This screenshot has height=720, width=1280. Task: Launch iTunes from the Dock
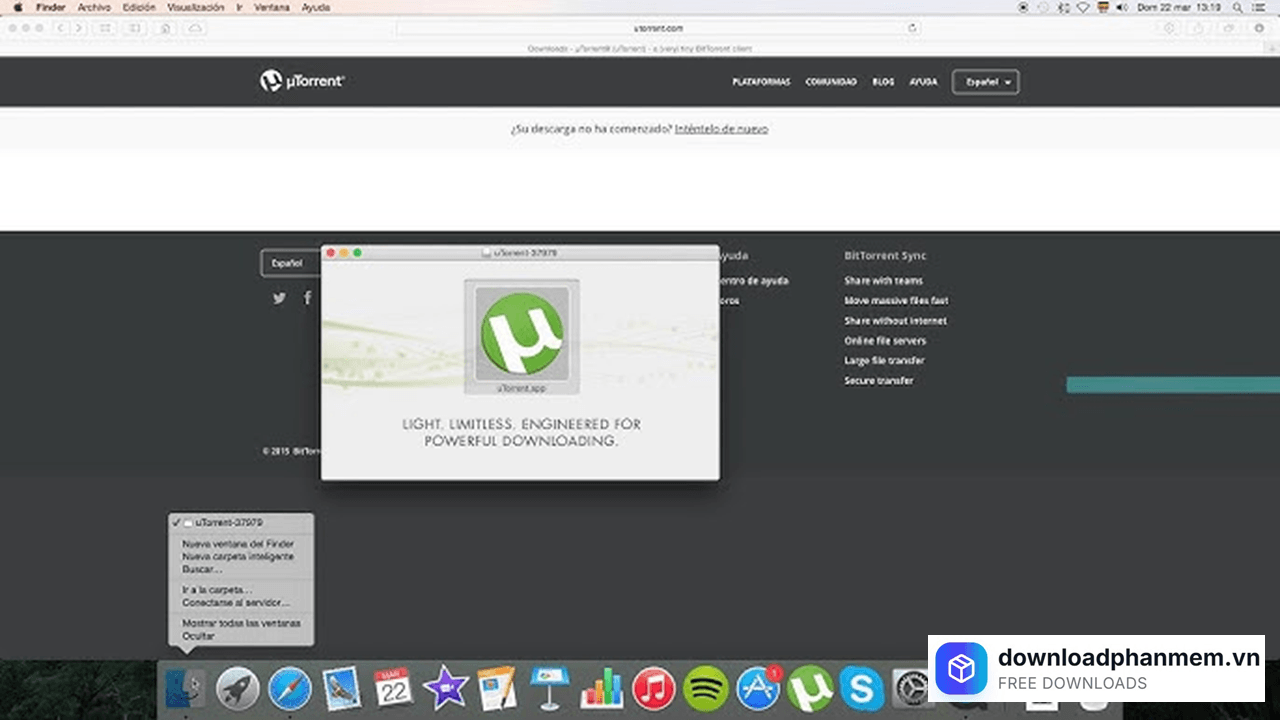coord(653,688)
